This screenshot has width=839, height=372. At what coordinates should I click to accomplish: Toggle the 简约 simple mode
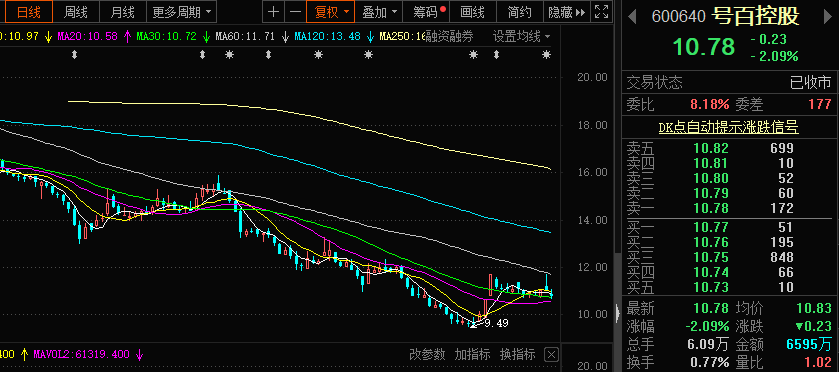[520, 12]
